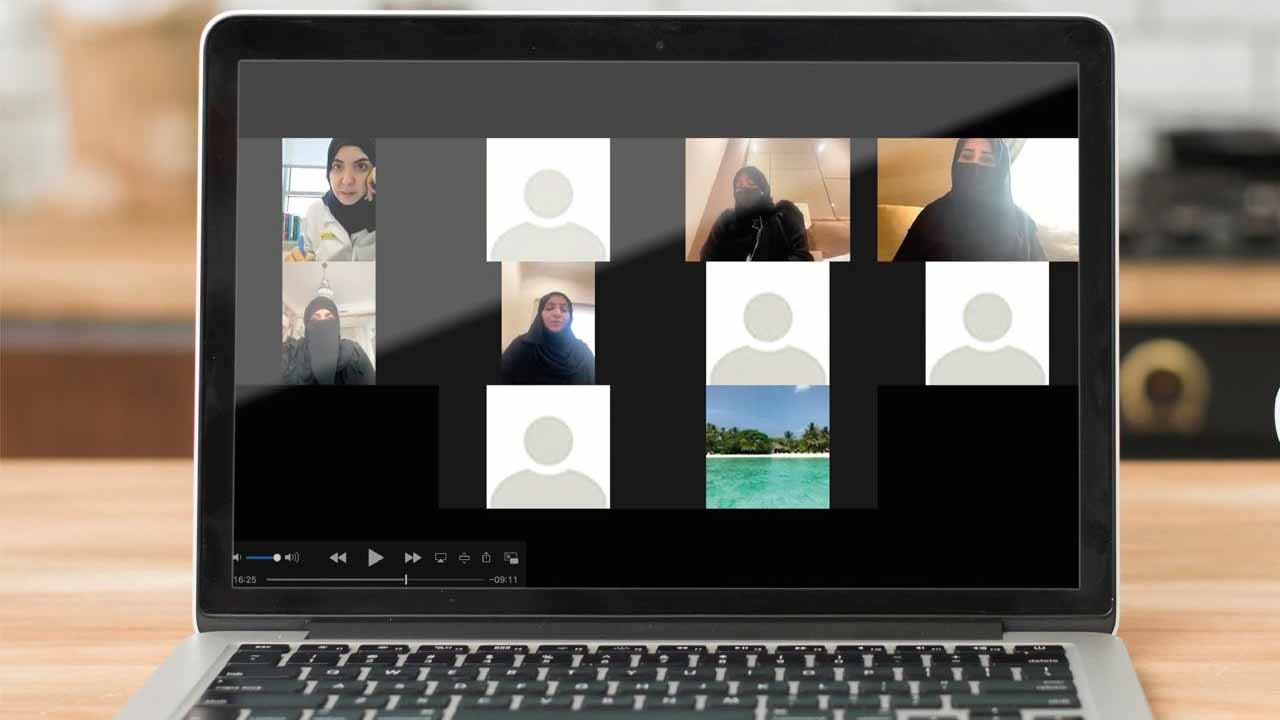1280x720 pixels.
Task: Enable picture-in-picture mode icon
Action: pos(511,558)
